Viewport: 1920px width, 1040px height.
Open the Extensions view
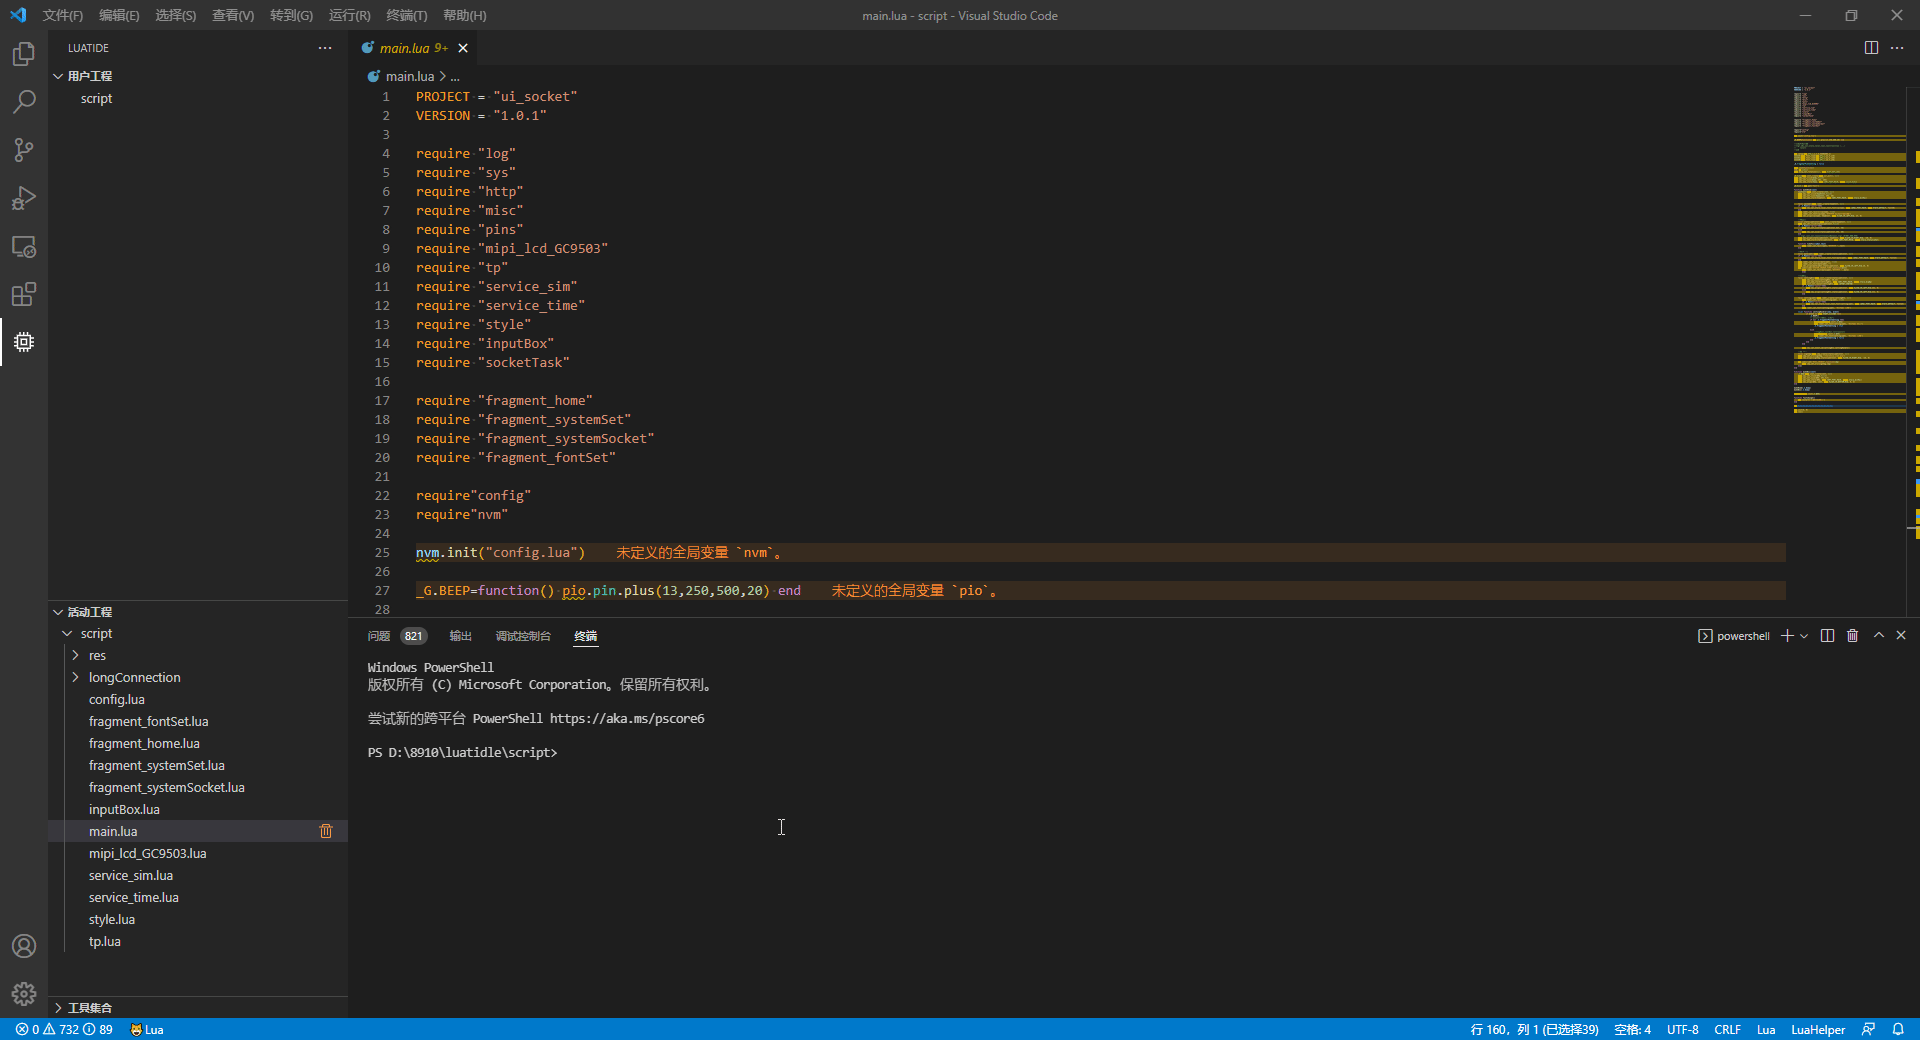tap(24, 294)
